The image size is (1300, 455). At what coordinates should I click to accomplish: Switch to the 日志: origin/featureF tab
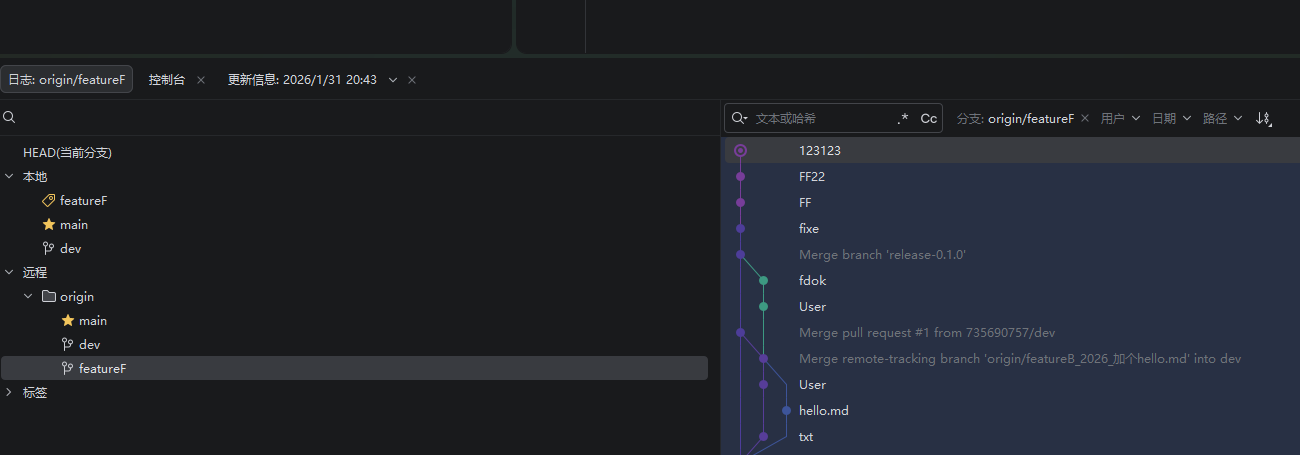67,79
